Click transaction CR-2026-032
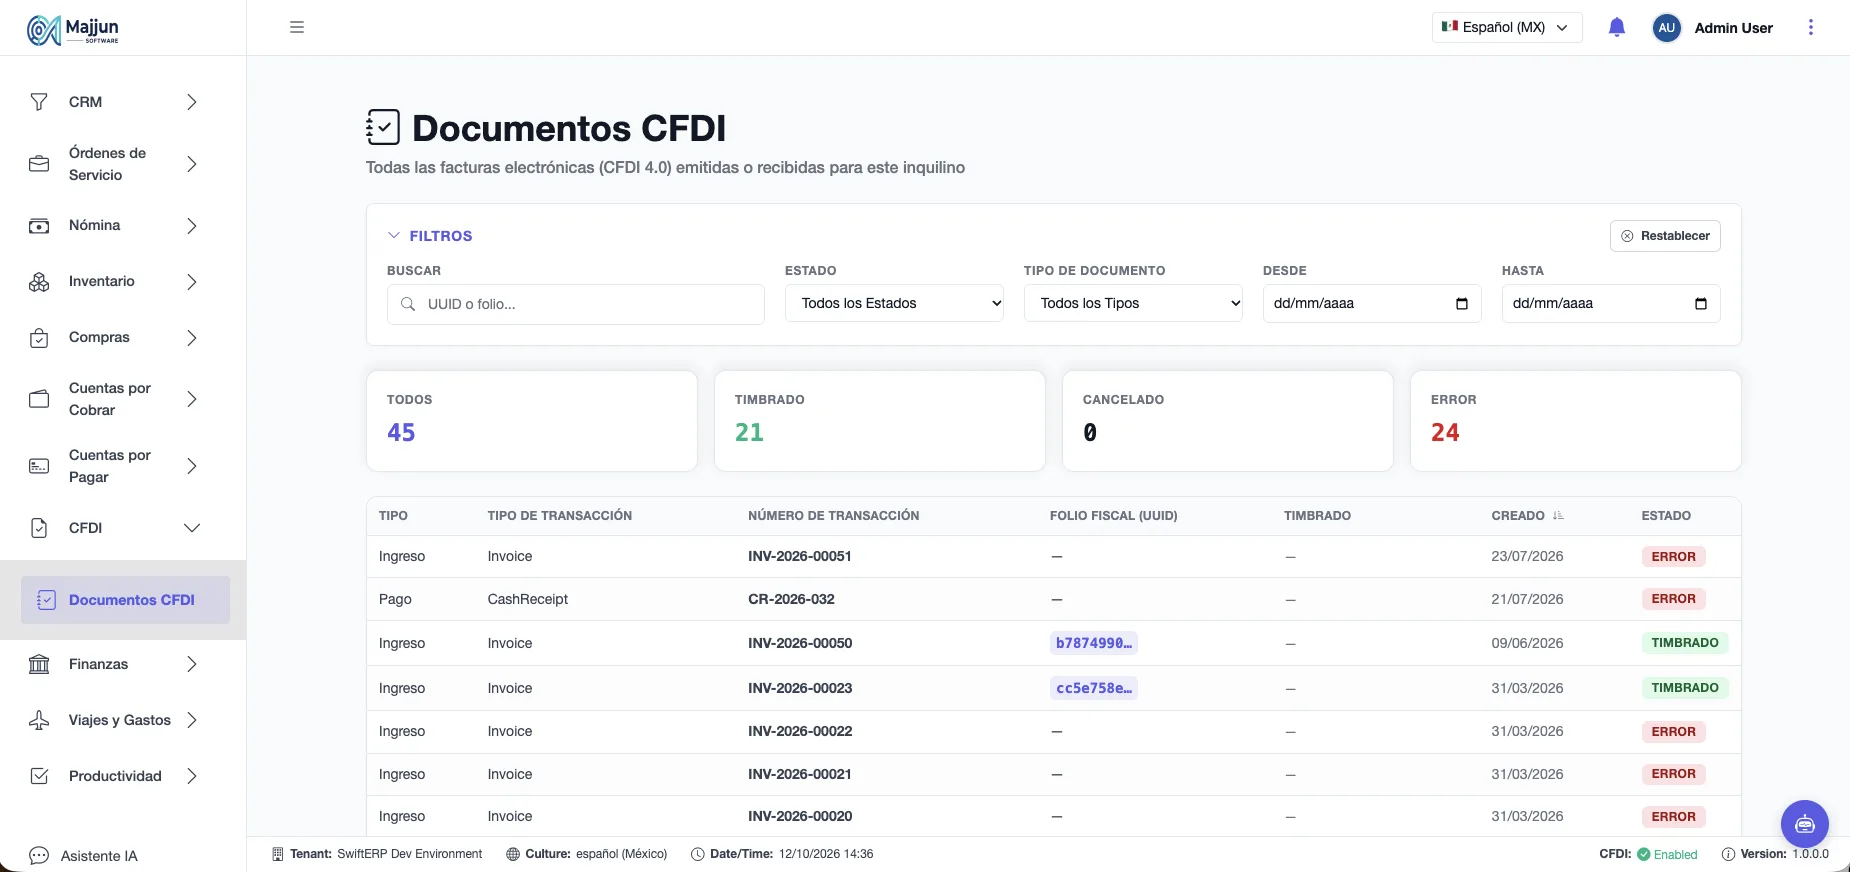Viewport: 1850px width, 872px height. (791, 599)
